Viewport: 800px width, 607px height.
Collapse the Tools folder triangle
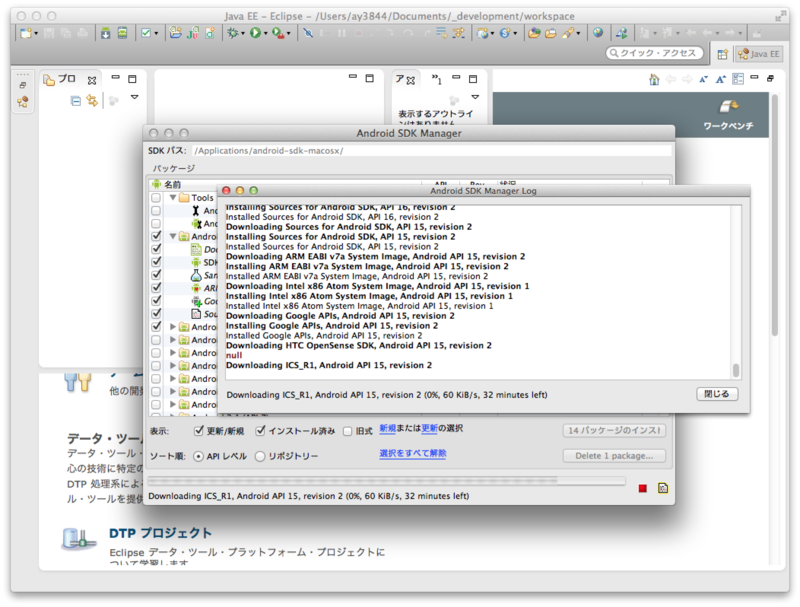point(173,197)
